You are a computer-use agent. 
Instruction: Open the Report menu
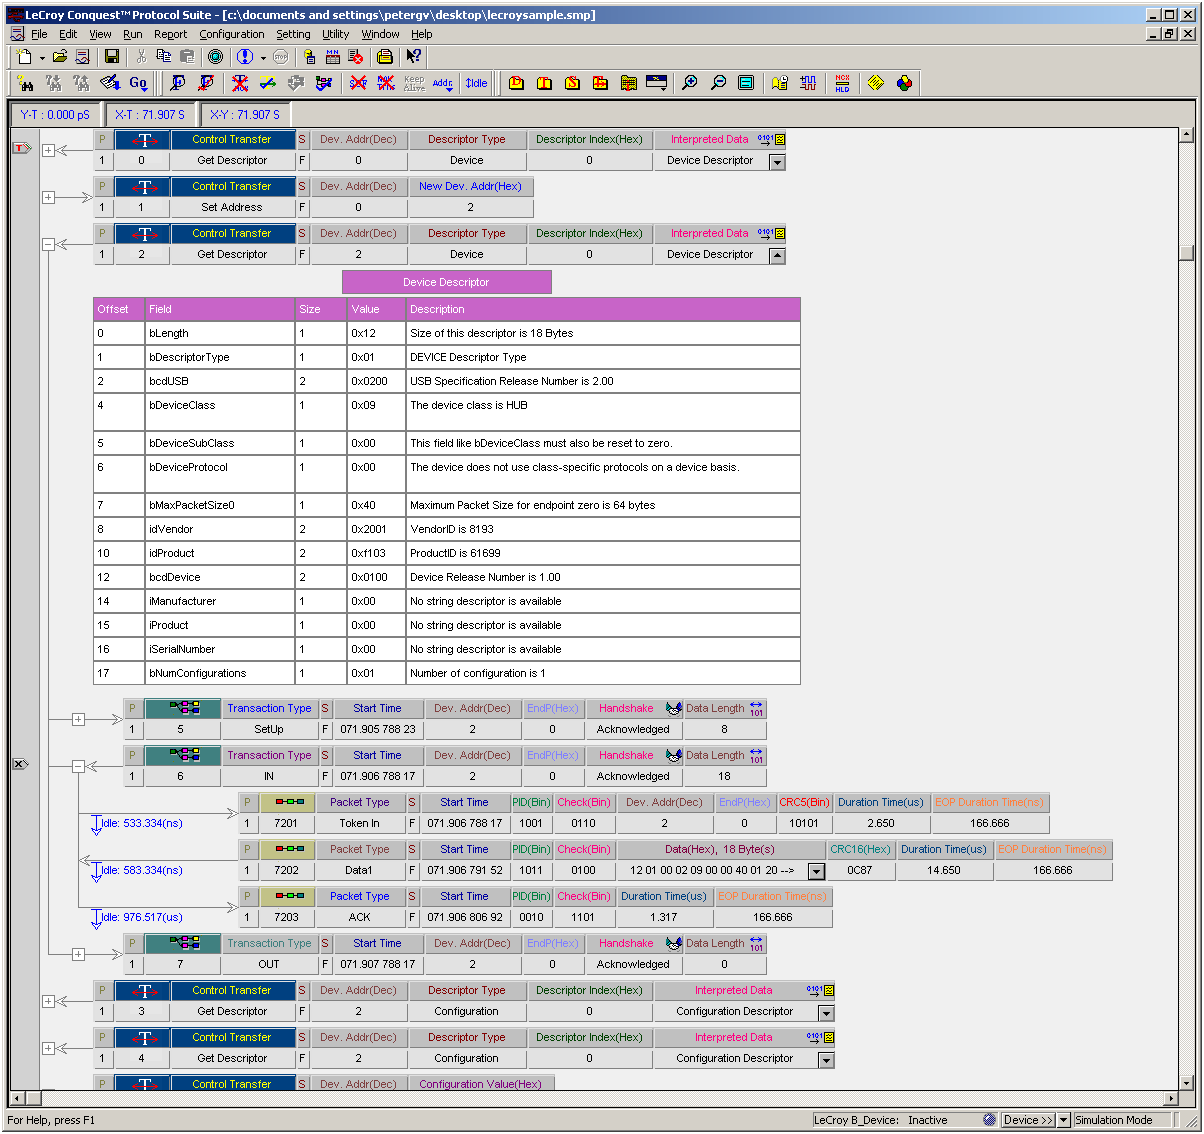170,34
